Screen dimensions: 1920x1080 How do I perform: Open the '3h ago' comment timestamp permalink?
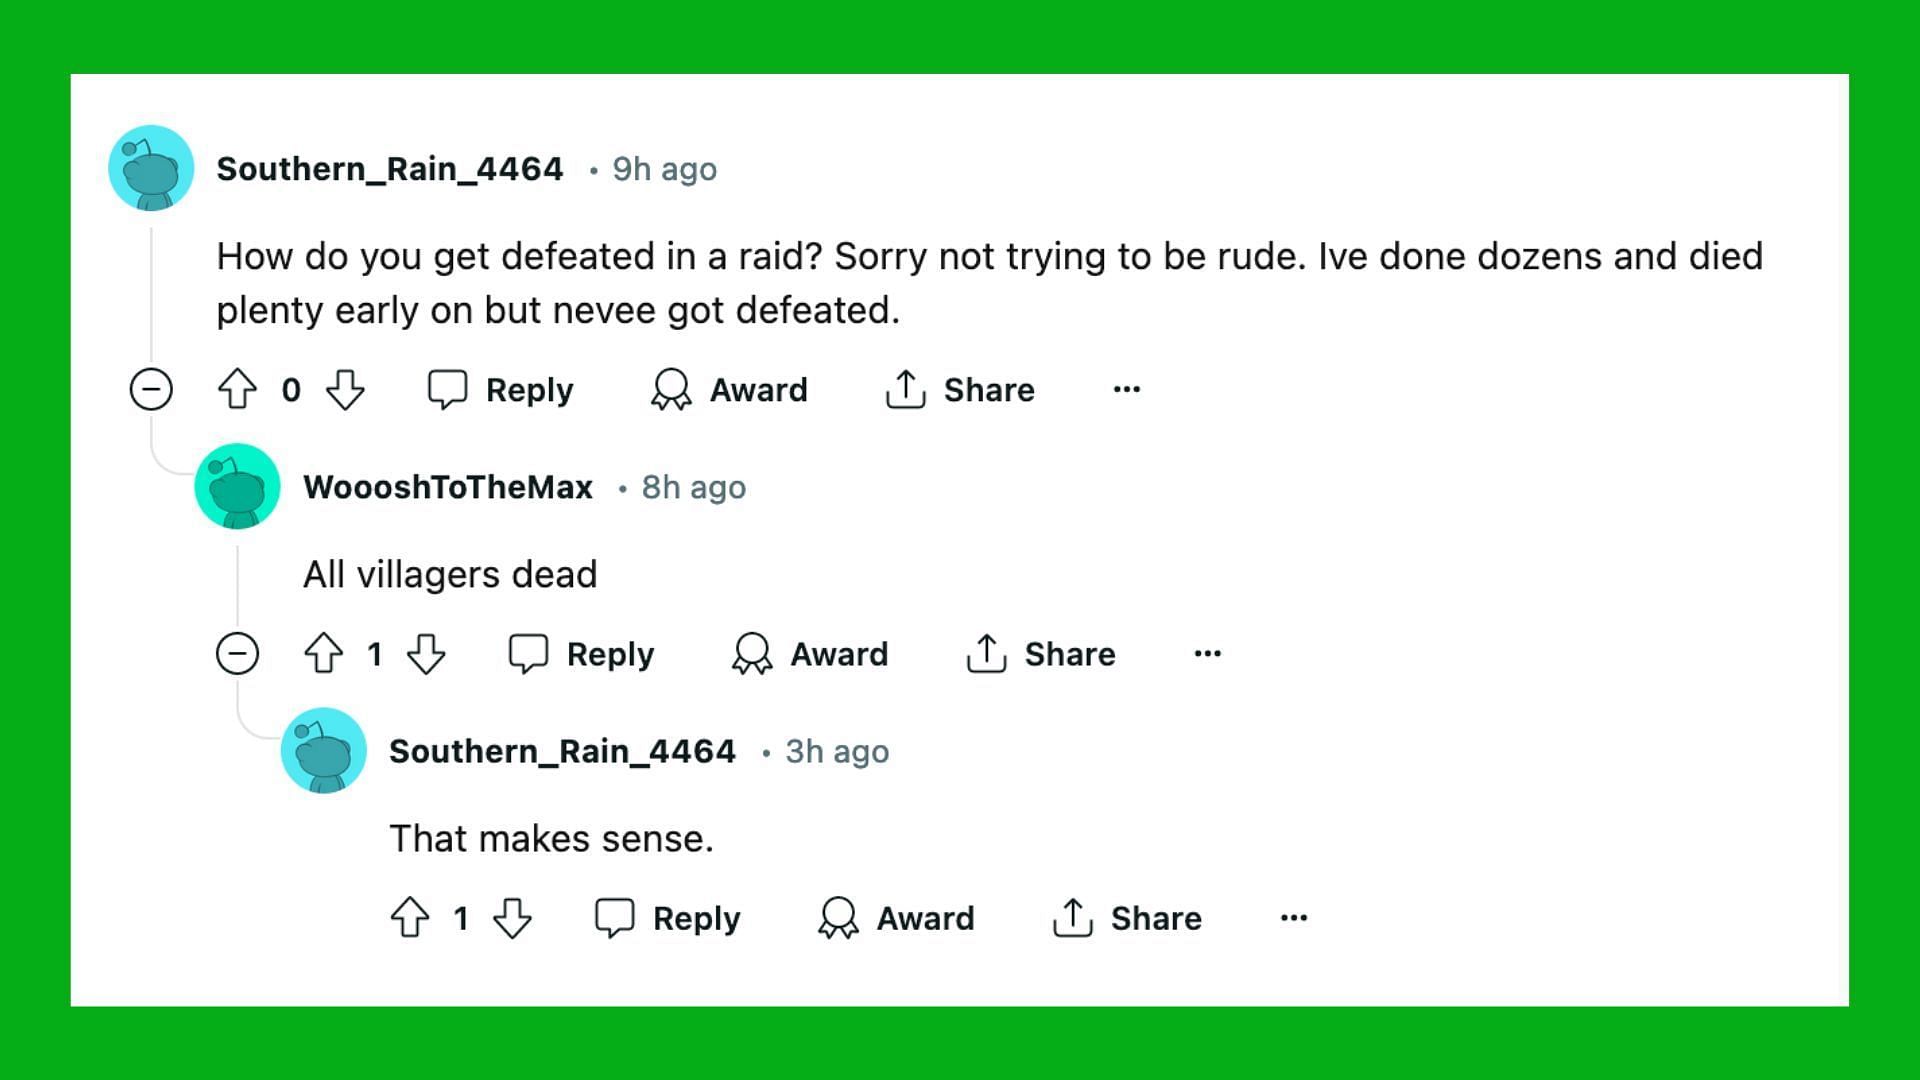(x=837, y=752)
